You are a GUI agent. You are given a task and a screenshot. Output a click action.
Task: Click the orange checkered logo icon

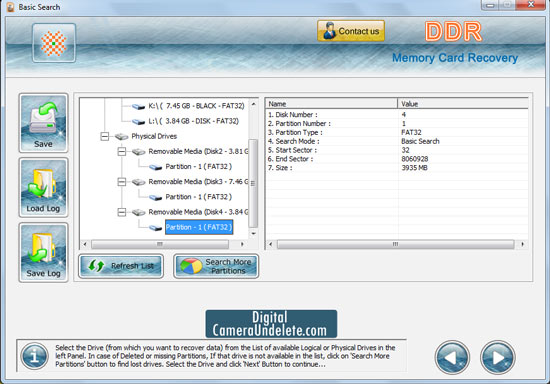[54, 43]
